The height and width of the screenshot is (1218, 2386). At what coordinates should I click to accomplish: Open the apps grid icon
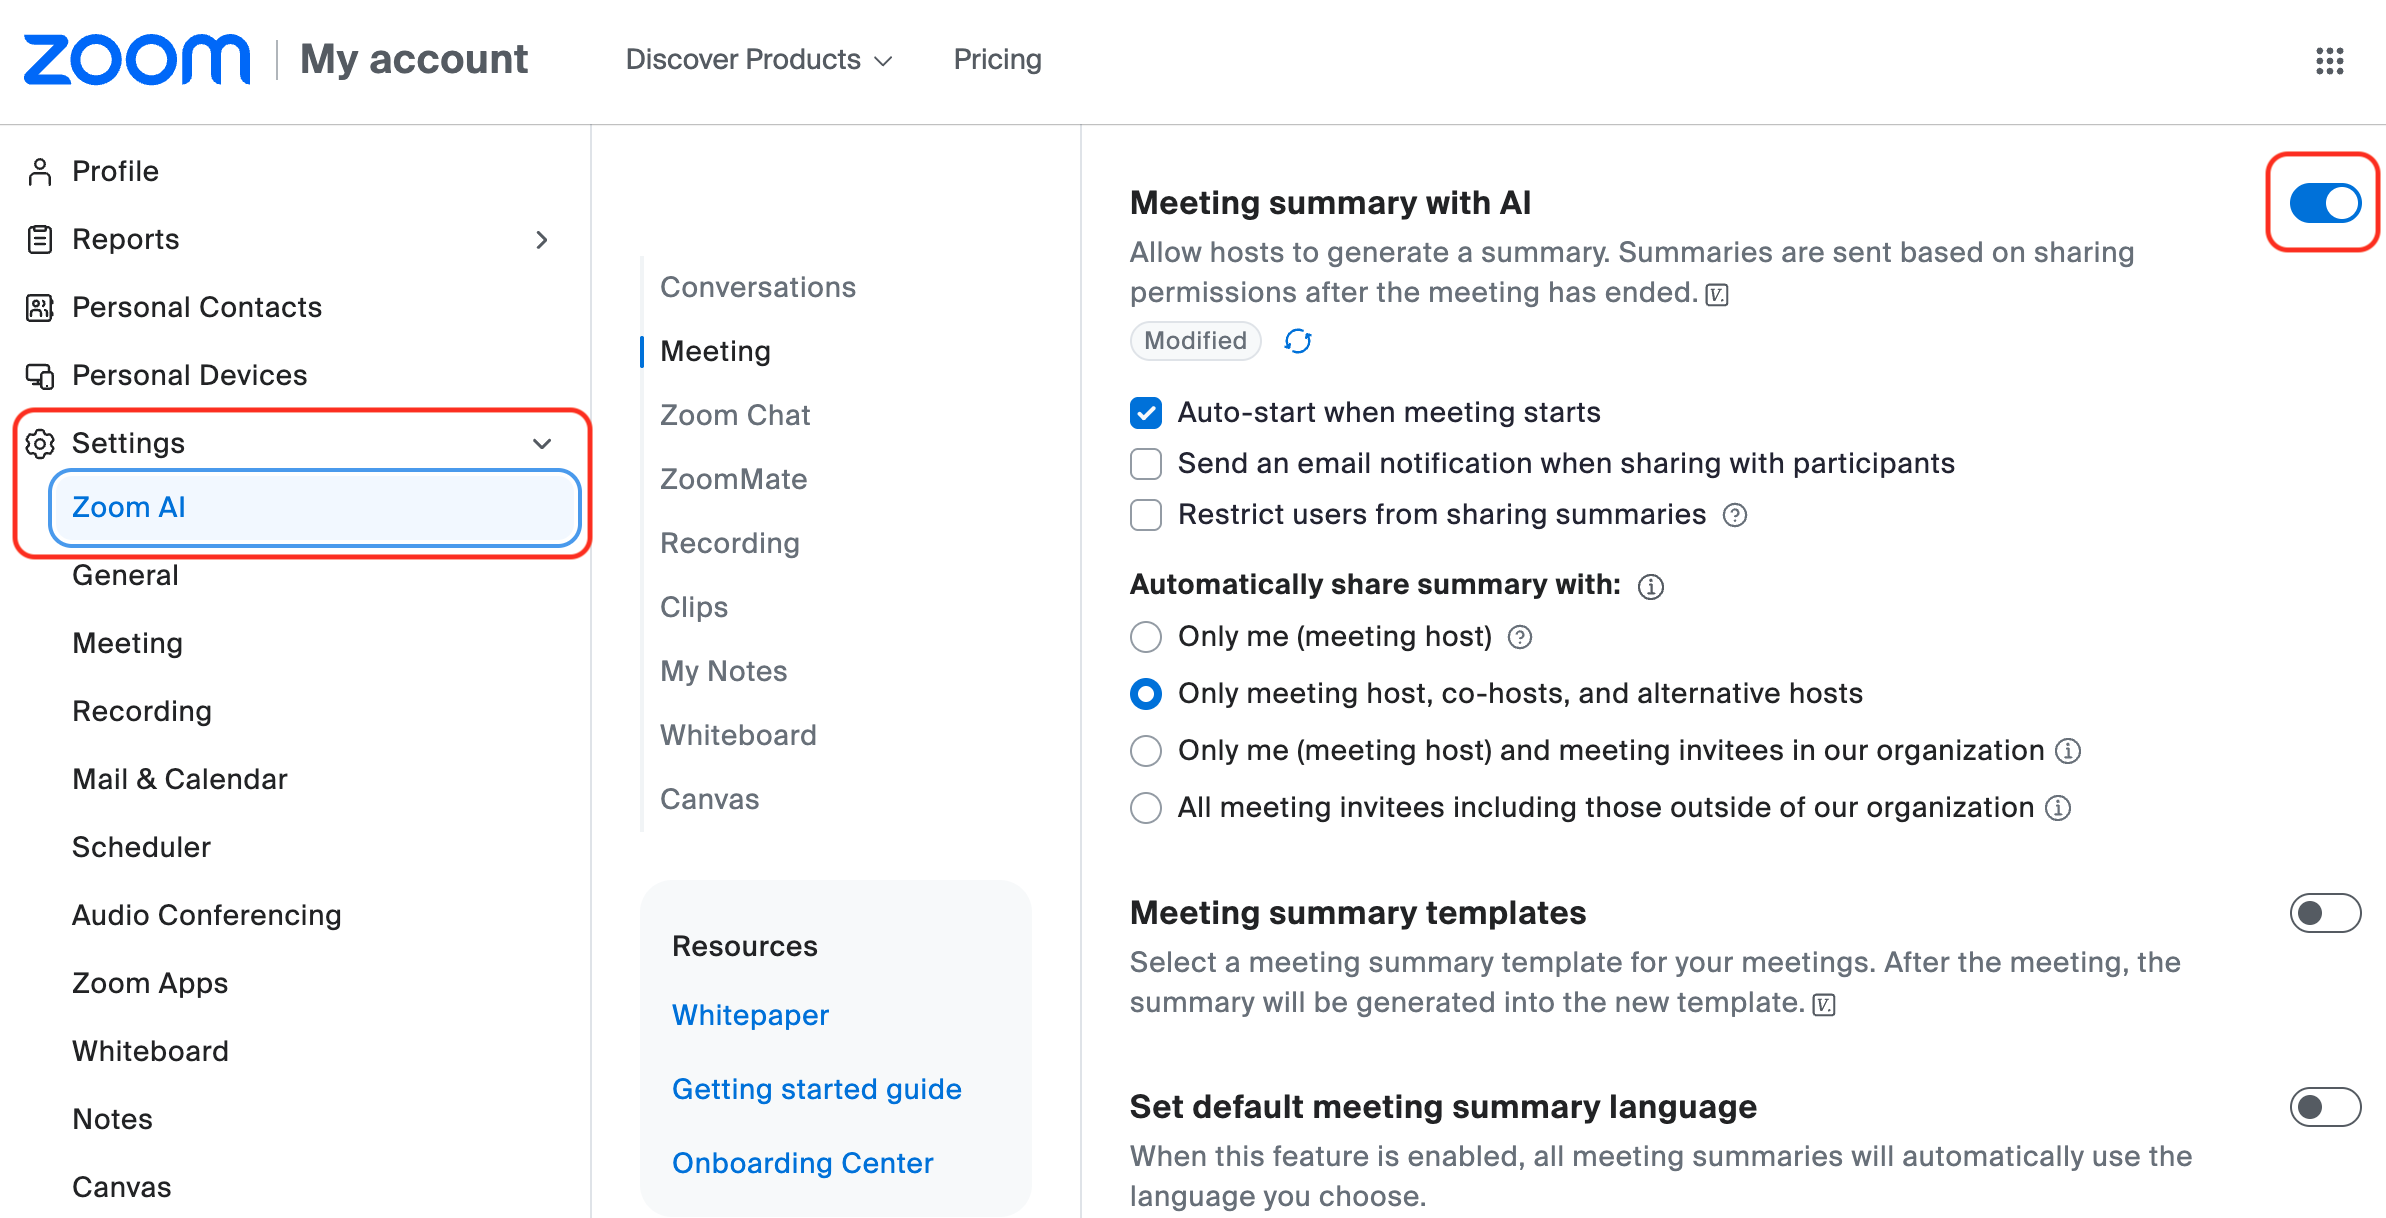[x=2329, y=61]
